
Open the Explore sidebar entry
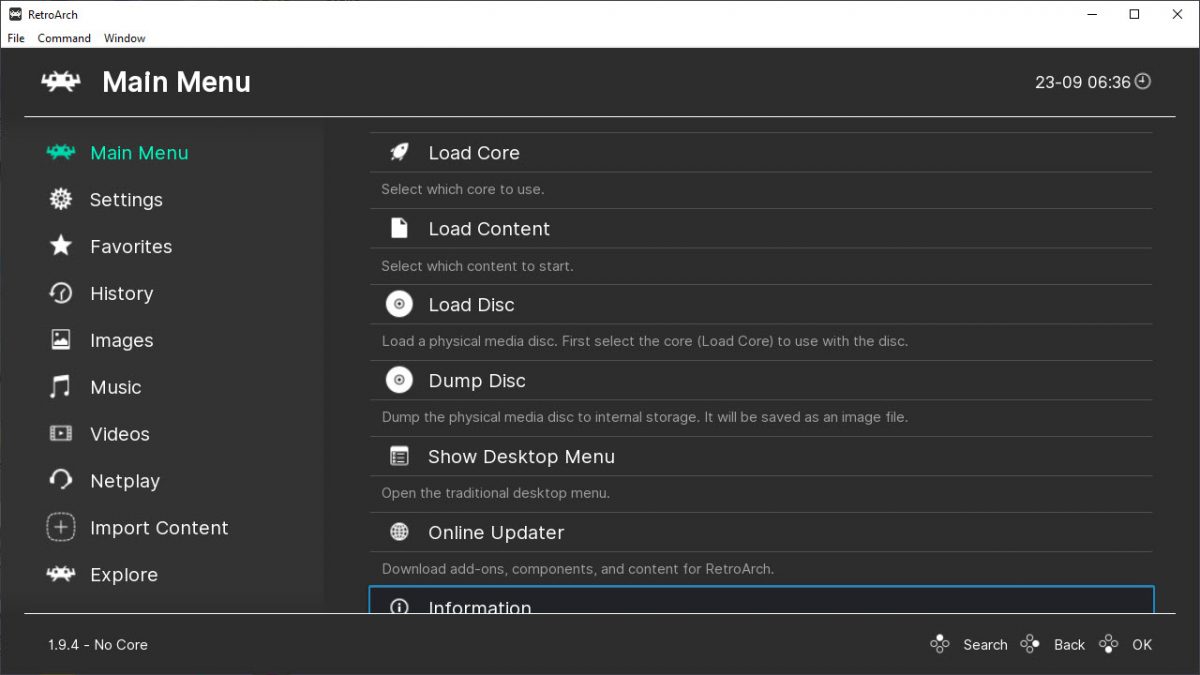coord(123,575)
